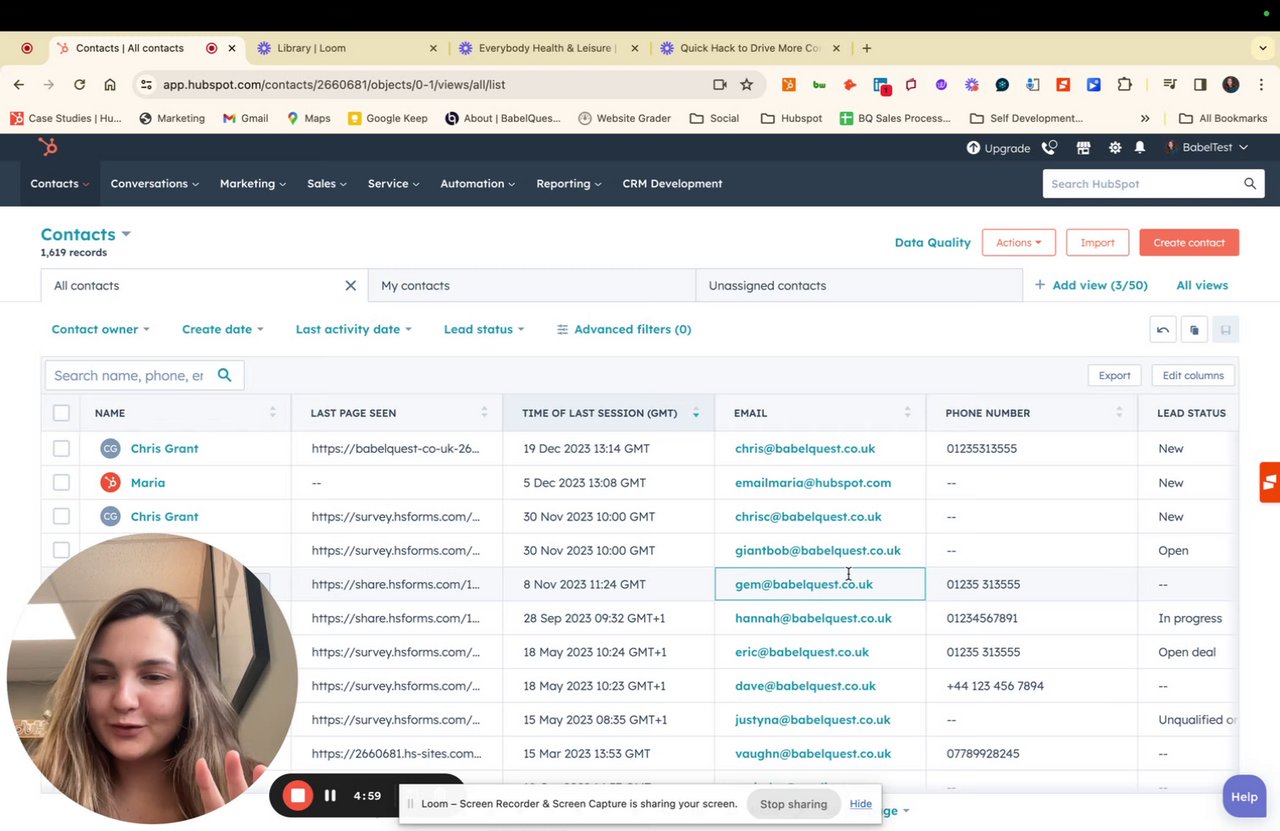Click the Upgrade arrow button
Viewport: 1280px width, 831px height.
(998, 148)
